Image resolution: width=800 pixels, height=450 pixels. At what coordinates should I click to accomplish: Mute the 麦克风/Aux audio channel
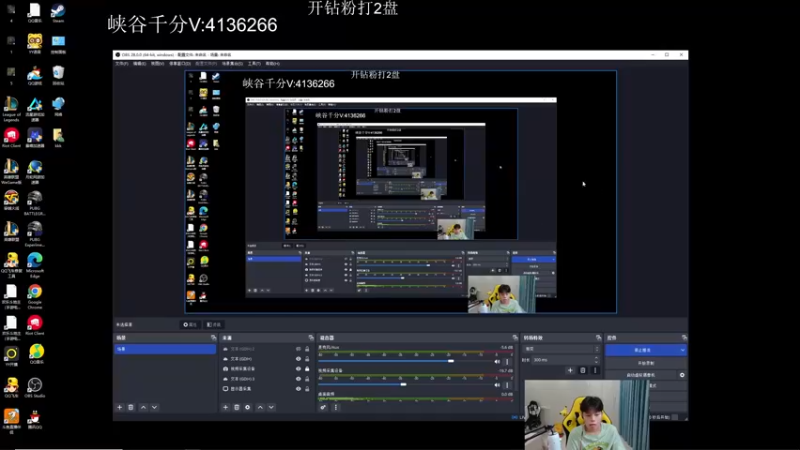497,361
